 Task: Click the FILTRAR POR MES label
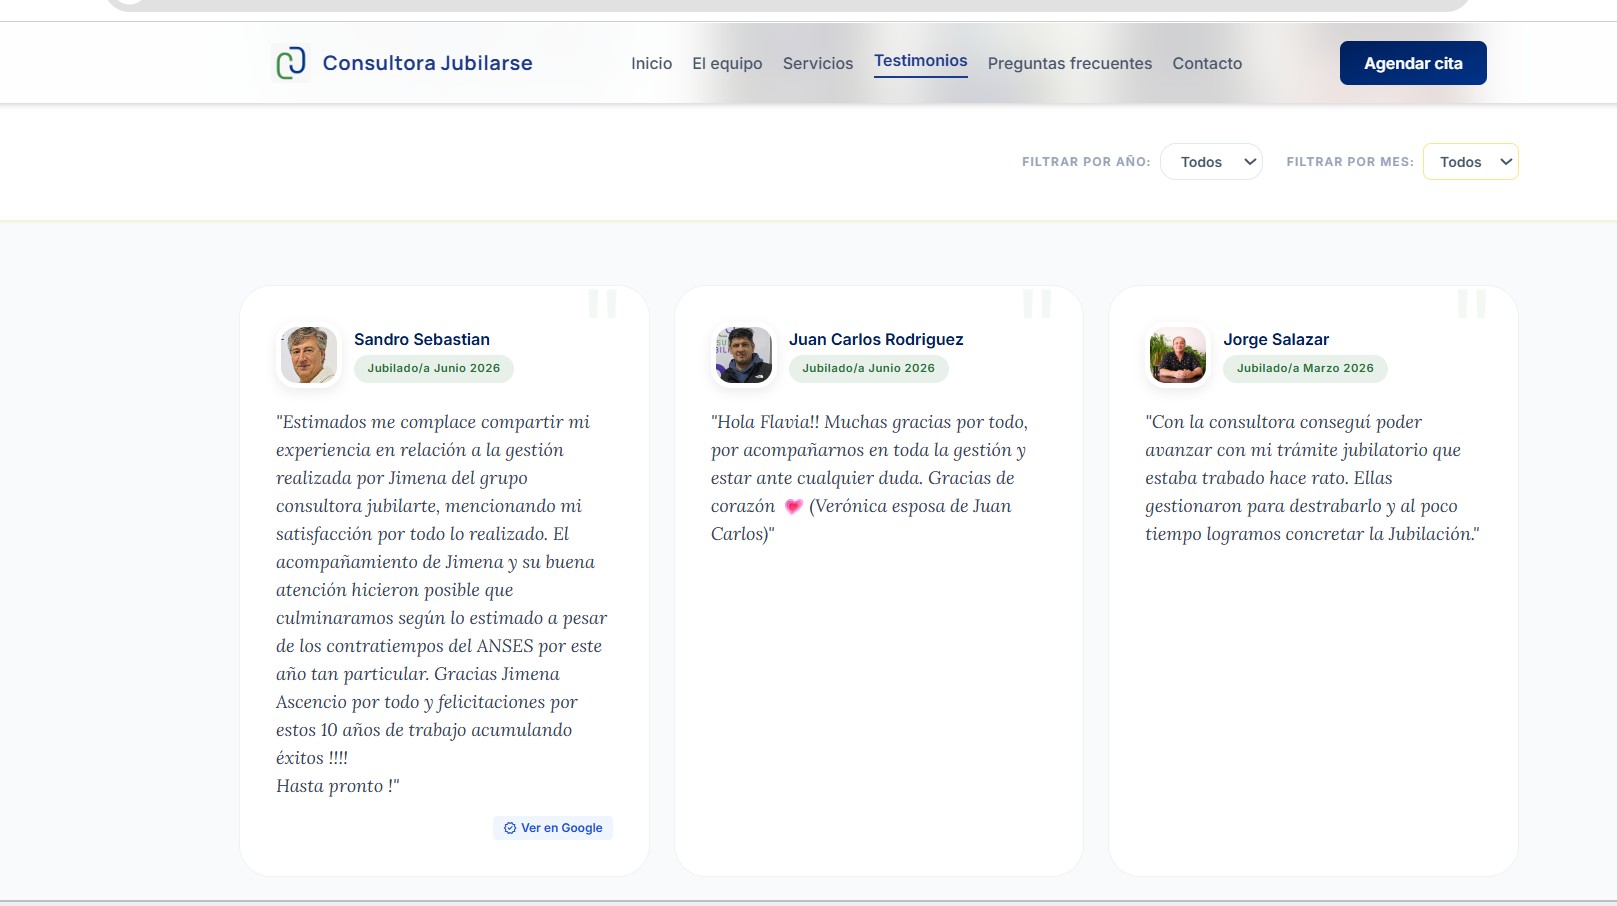1350,162
